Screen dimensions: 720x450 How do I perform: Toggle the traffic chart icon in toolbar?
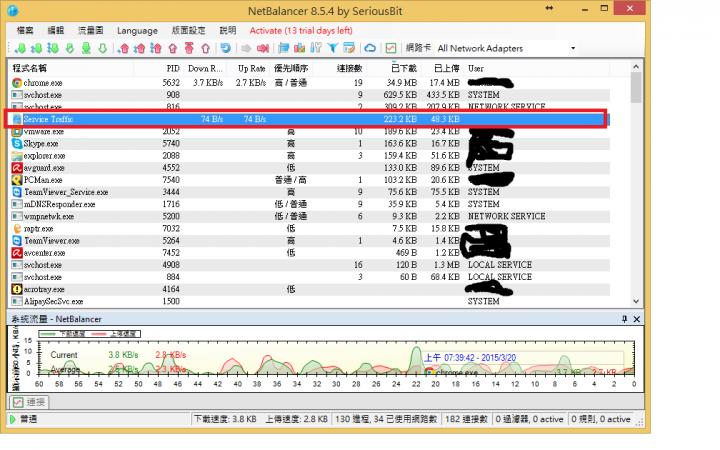tap(391, 48)
